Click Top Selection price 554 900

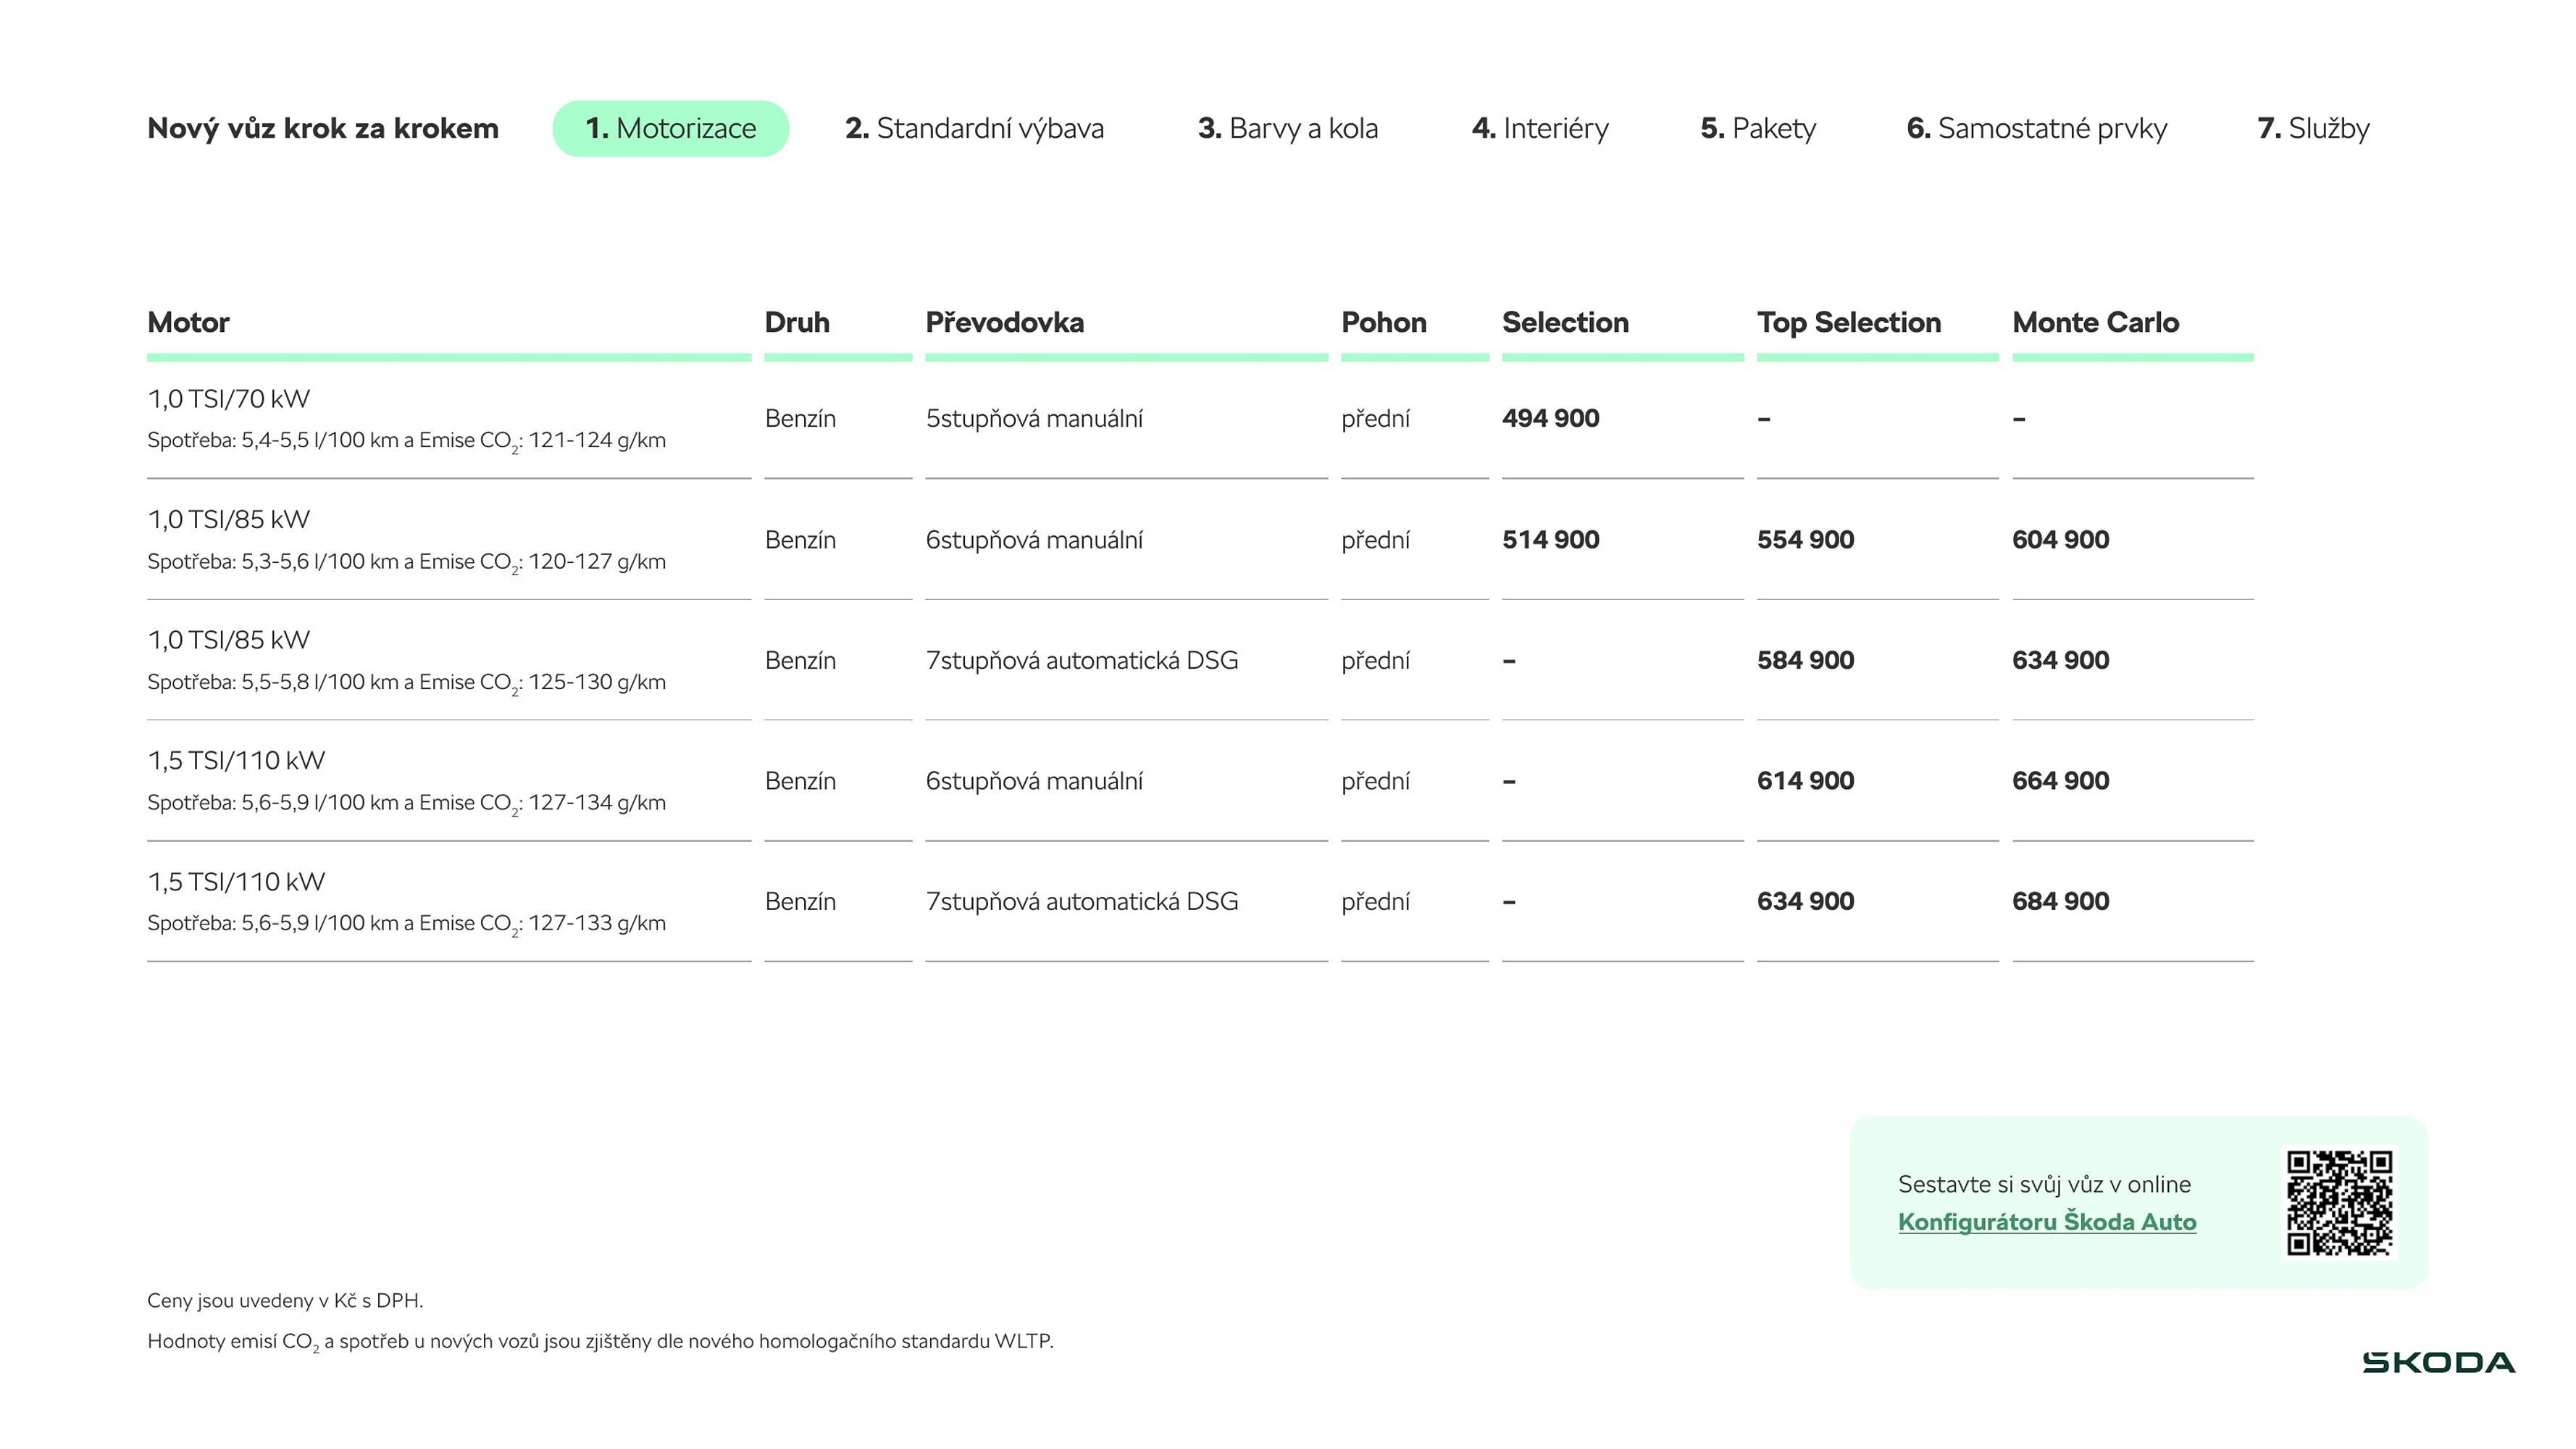tap(1805, 539)
